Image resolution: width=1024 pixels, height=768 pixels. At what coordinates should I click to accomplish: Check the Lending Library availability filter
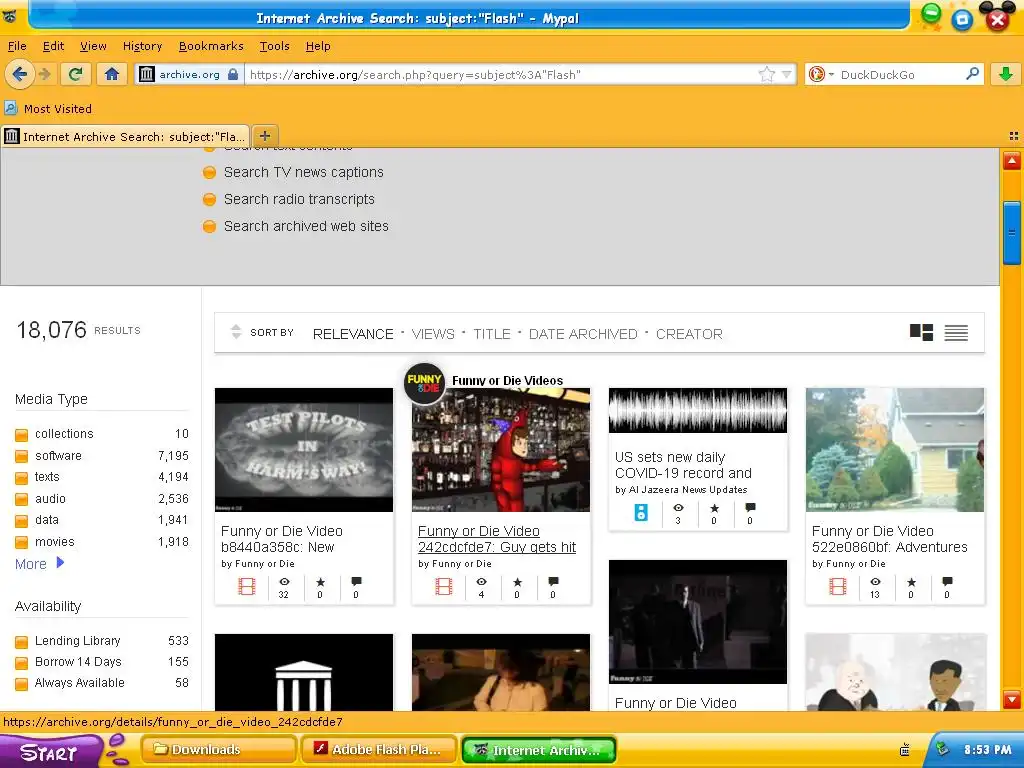(x=22, y=641)
